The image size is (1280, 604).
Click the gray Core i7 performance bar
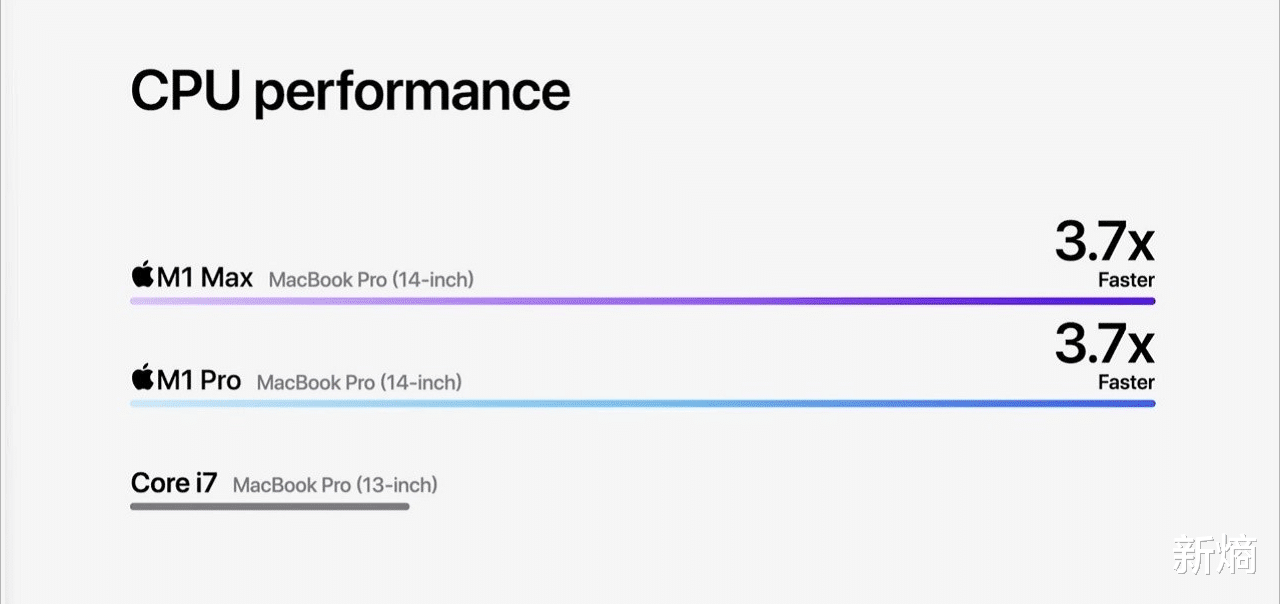tap(270, 507)
